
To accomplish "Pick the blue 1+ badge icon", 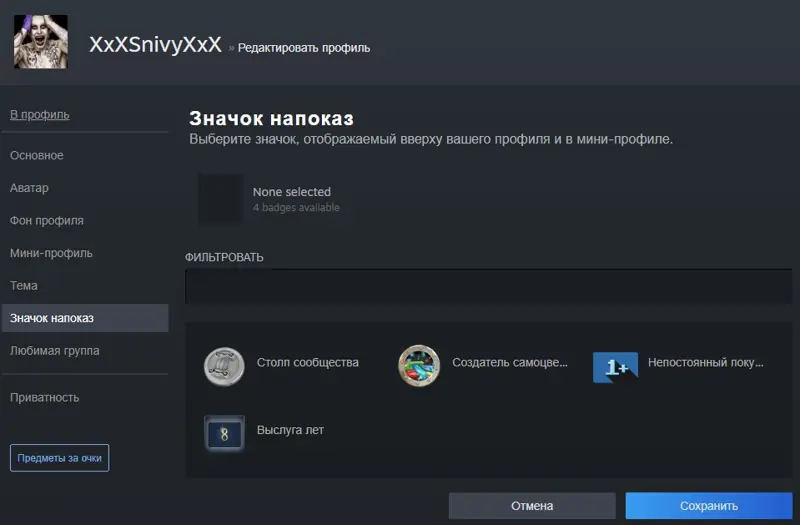I will coord(615,367).
